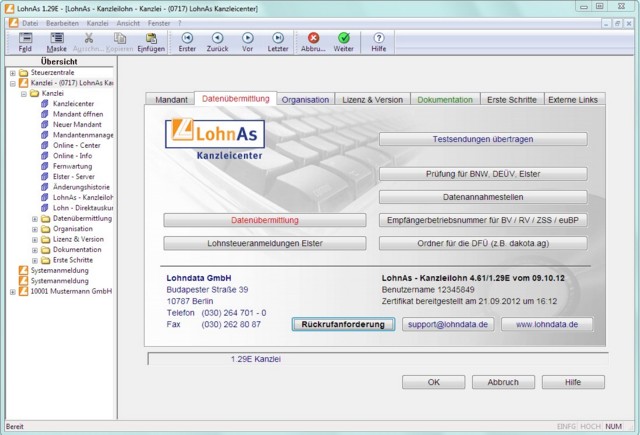Image resolution: width=640 pixels, height=435 pixels.
Task: Click the icon next to Kanzleicenter item
Action: point(45,104)
